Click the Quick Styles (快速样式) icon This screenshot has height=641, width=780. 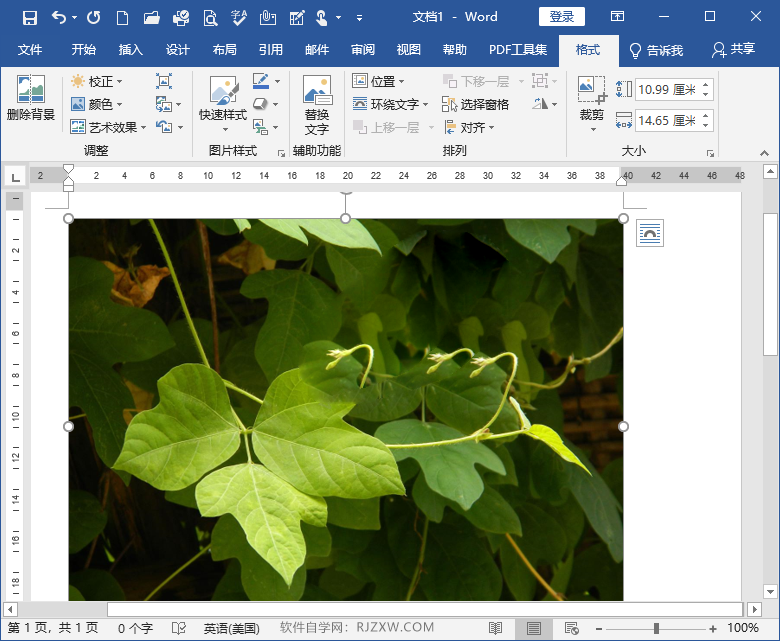(222, 92)
